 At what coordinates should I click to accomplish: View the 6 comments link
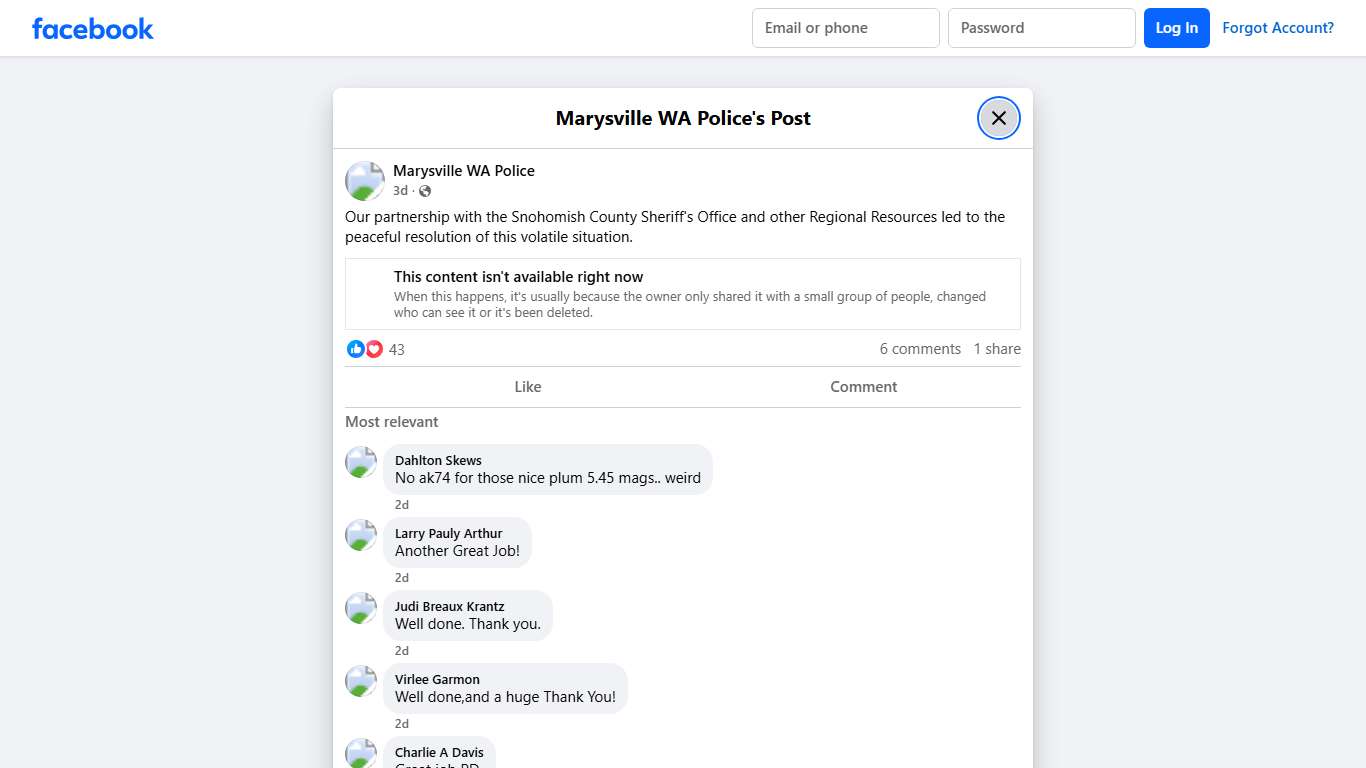tap(920, 348)
